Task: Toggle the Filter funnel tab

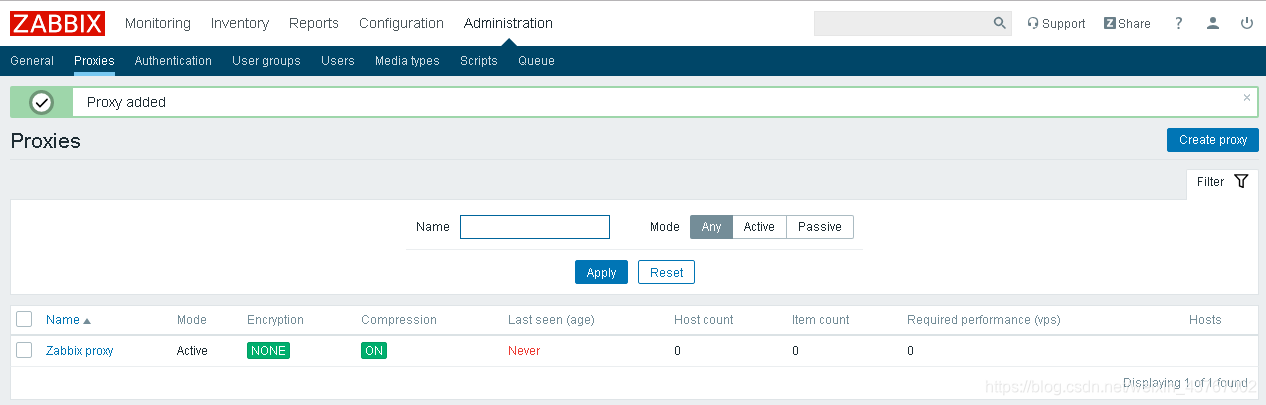Action: click(1222, 182)
